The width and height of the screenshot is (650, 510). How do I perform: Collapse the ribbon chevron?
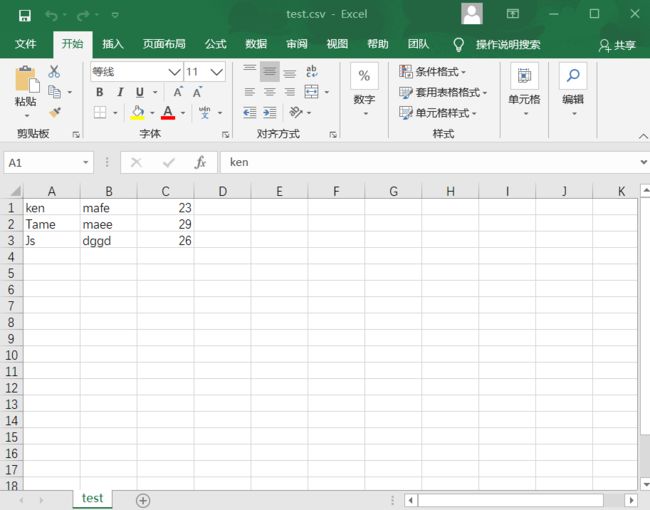tap(643, 136)
